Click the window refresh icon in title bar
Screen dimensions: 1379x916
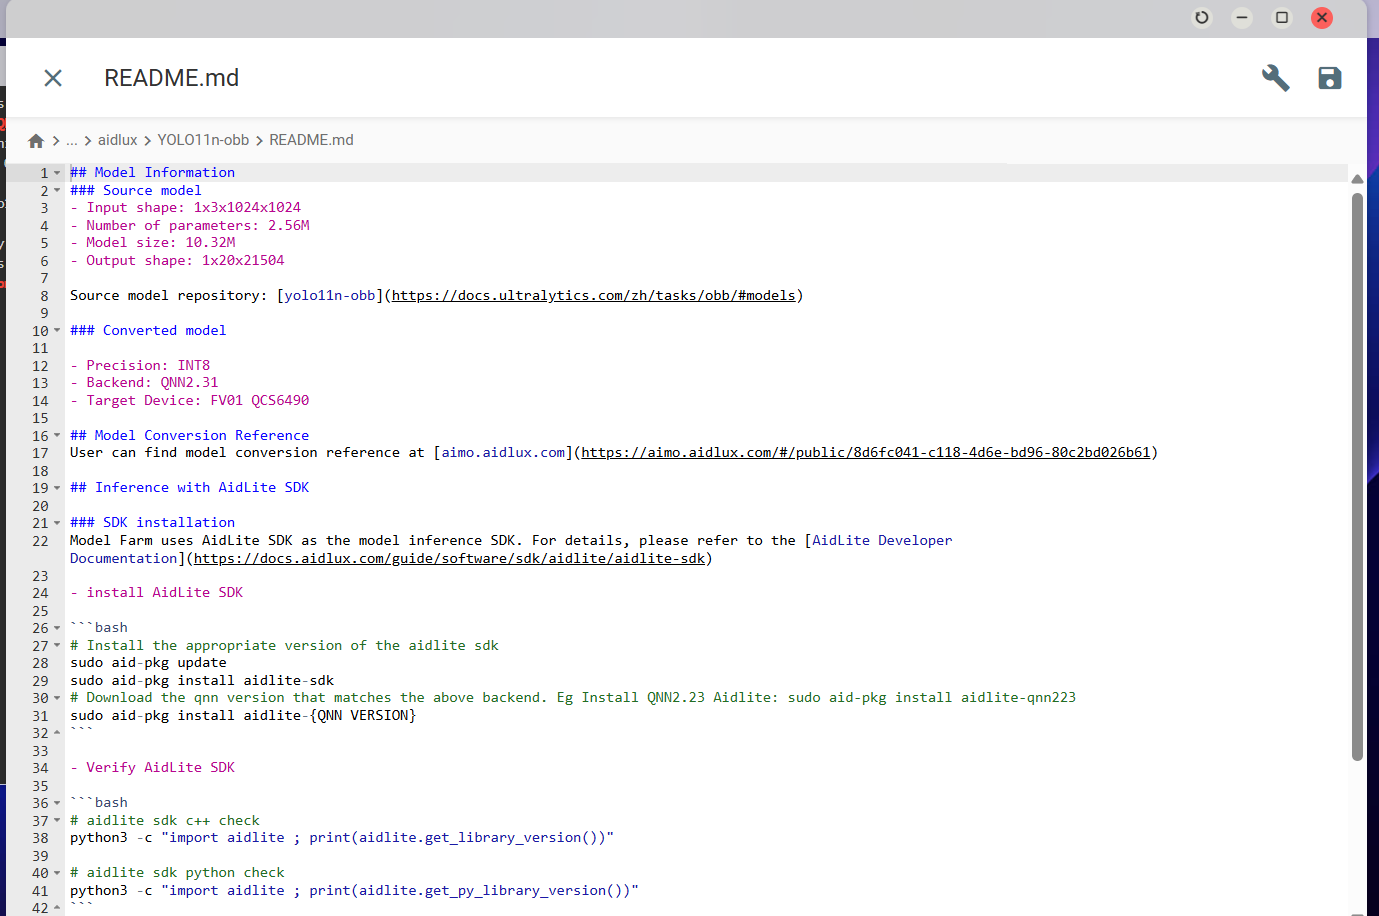(1202, 17)
